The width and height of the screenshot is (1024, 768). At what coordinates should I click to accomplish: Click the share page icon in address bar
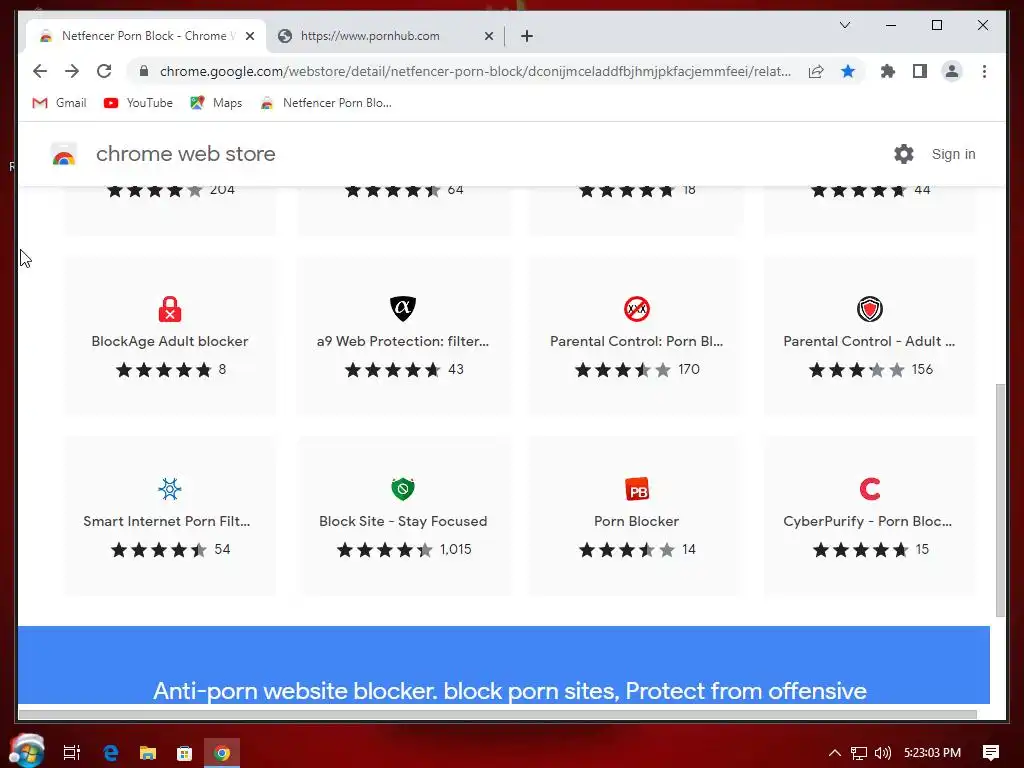pyautogui.click(x=816, y=71)
